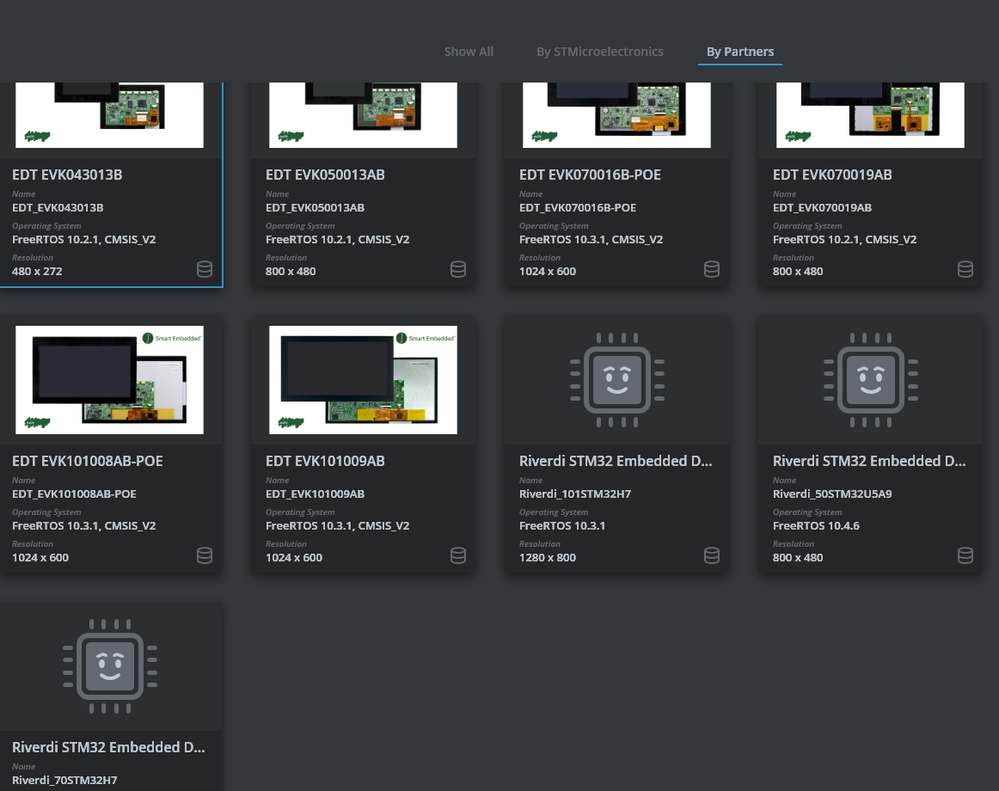
Task: Click the database icon on EDT EVK043013B card
Action: coord(204,269)
